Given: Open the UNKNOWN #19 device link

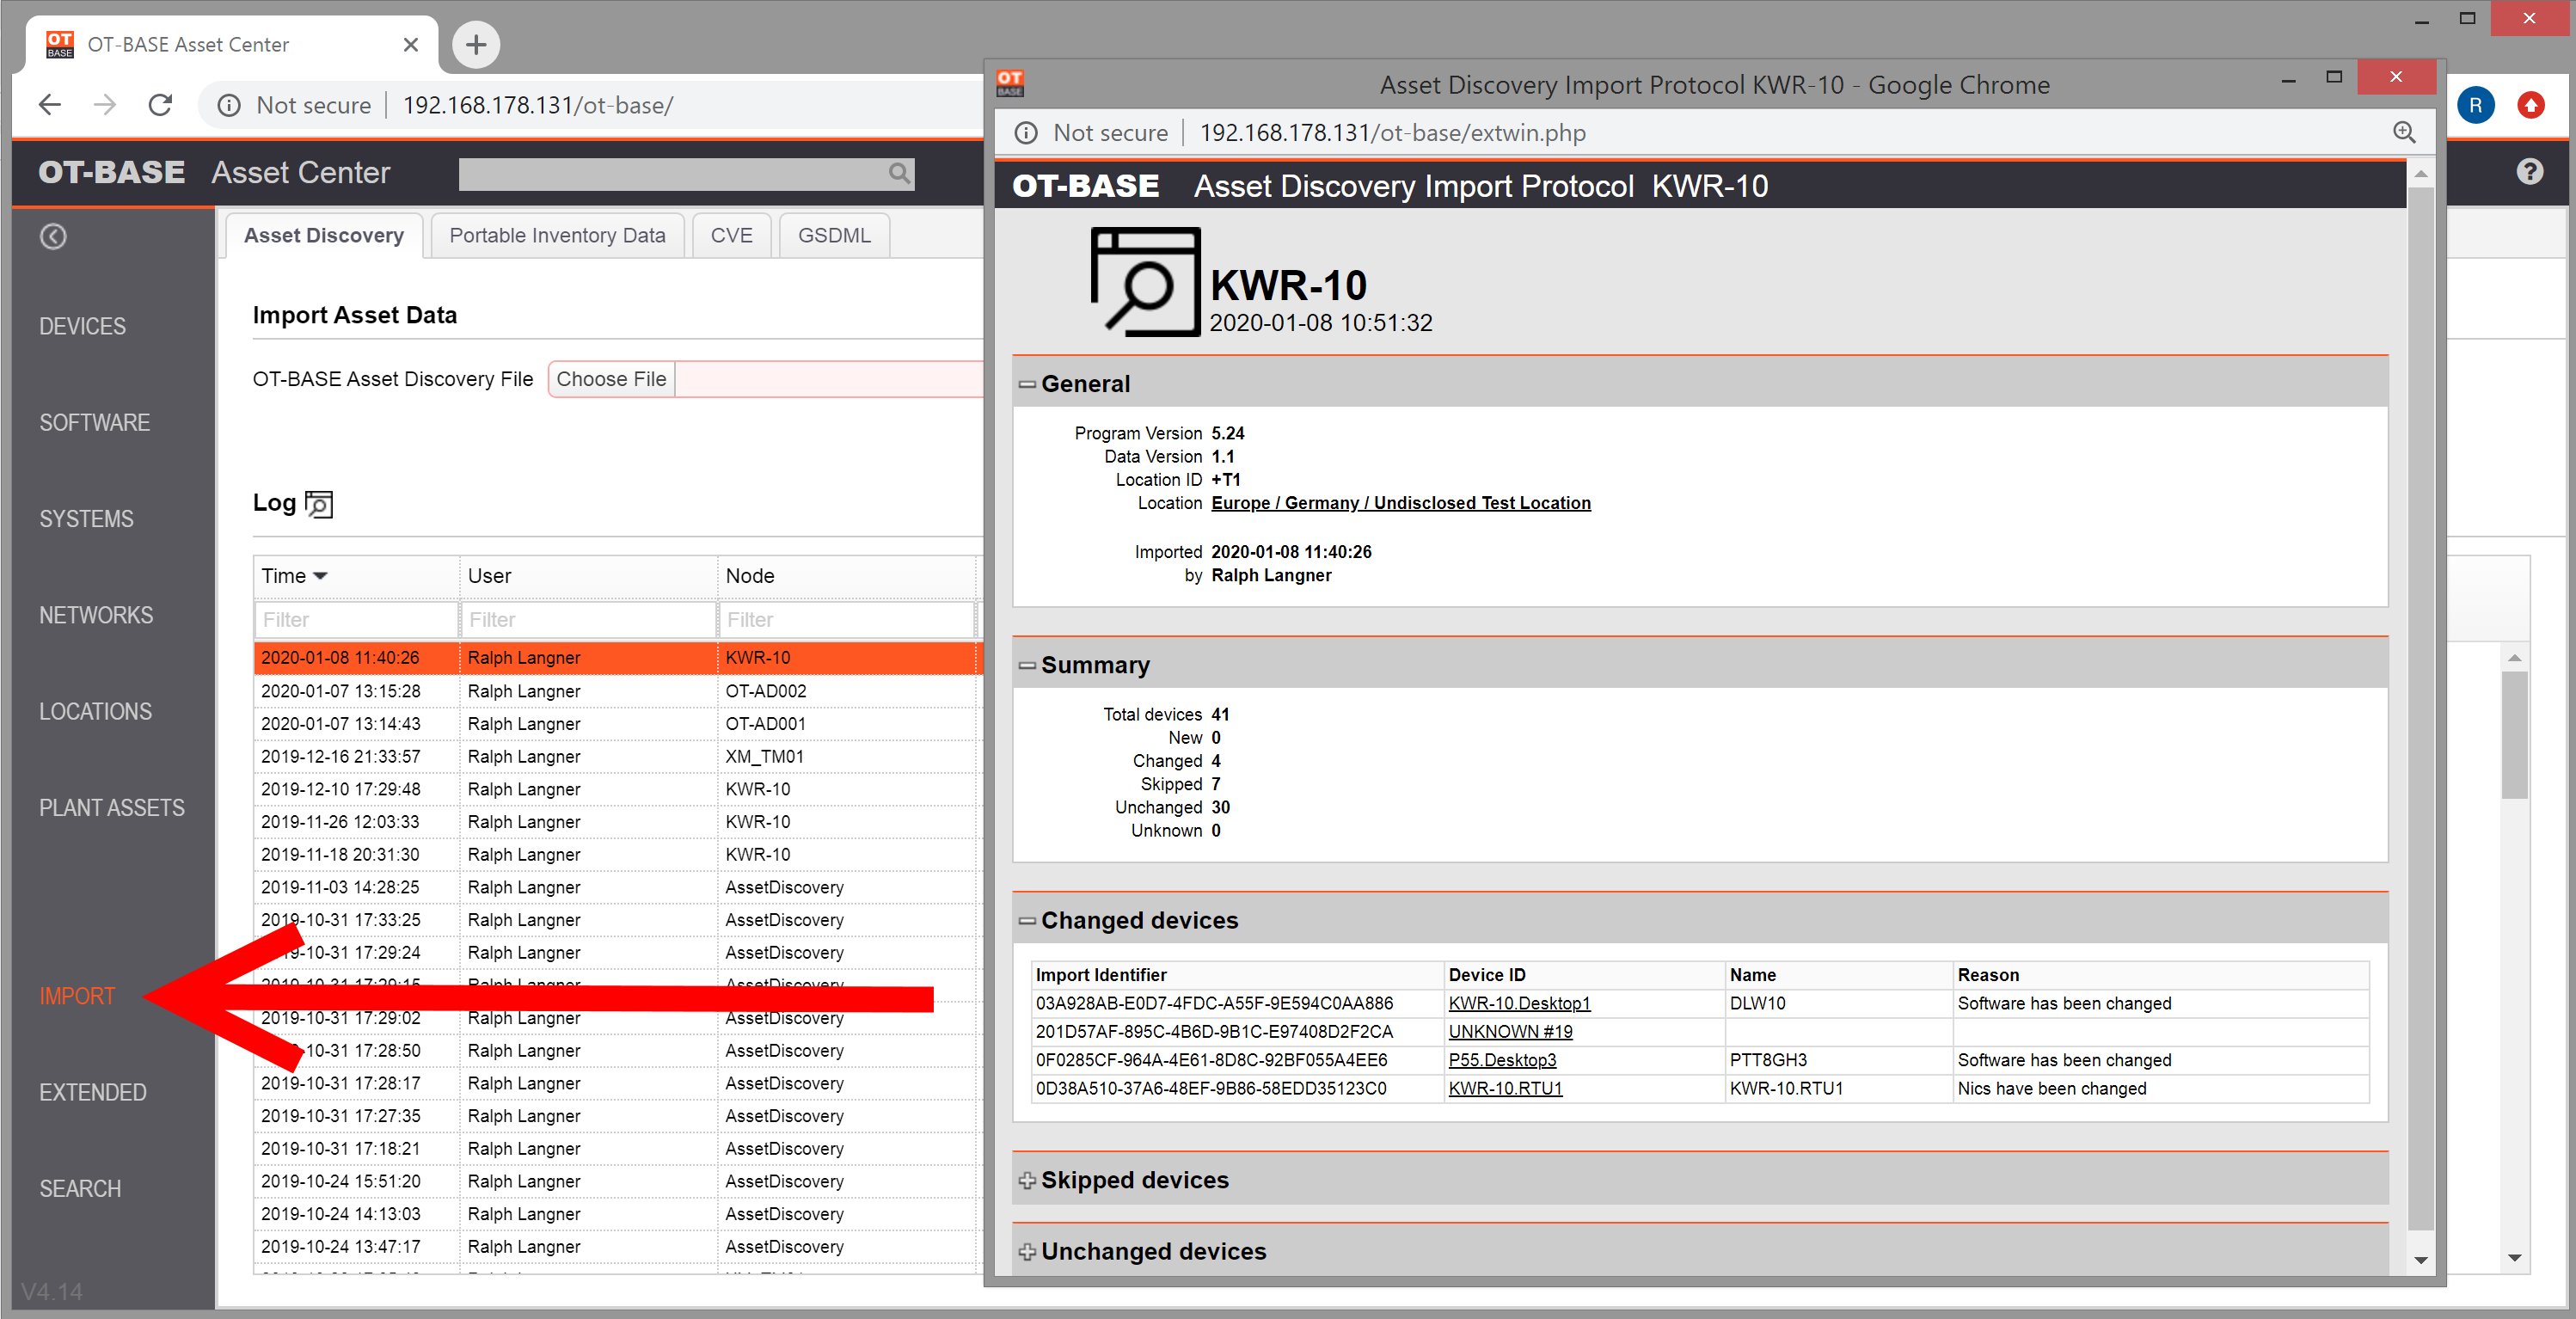Looking at the screenshot, I should [1510, 1031].
